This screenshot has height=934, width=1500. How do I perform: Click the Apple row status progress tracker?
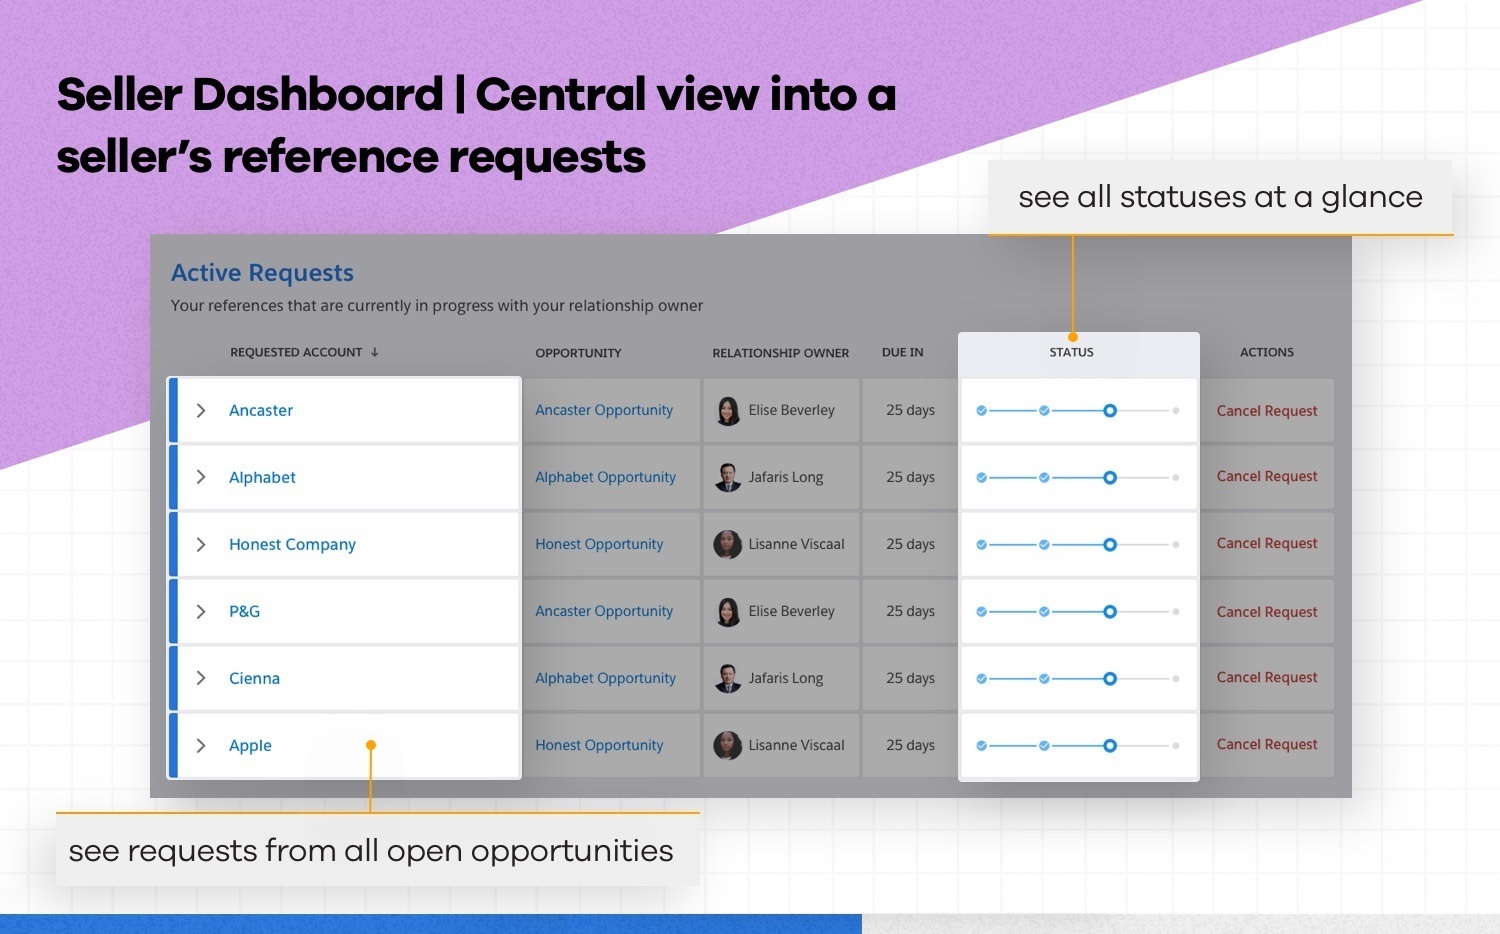(1078, 746)
